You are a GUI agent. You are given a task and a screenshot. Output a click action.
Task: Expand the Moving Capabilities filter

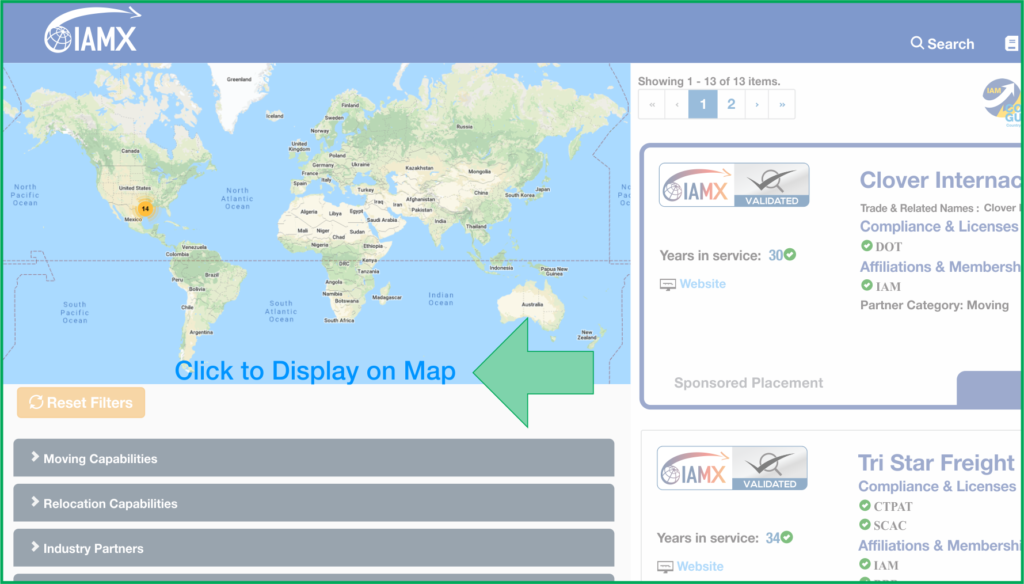[x=313, y=458]
